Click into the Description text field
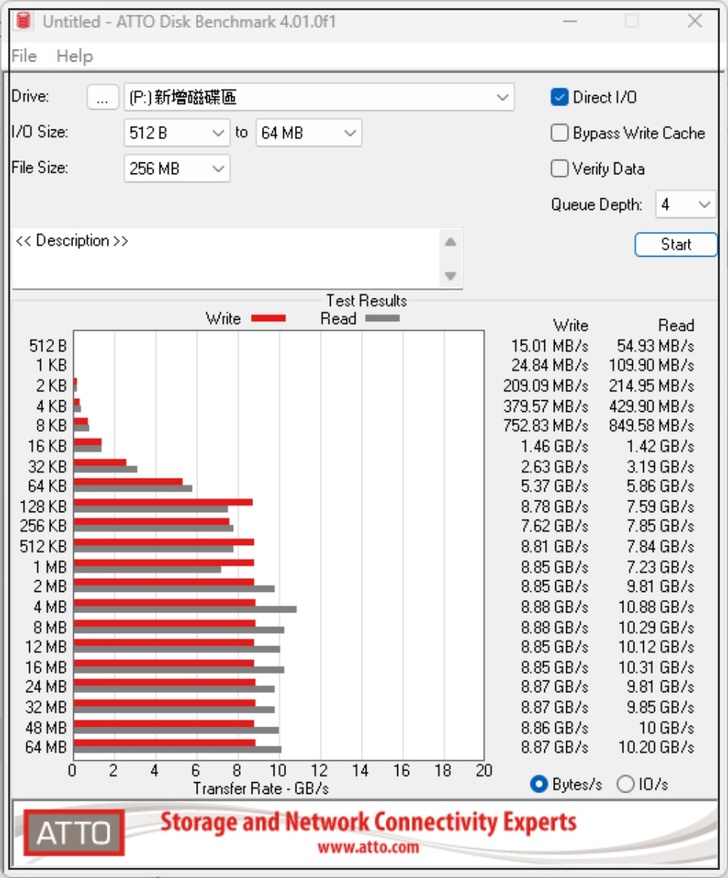This screenshot has width=728, height=878. [226, 258]
